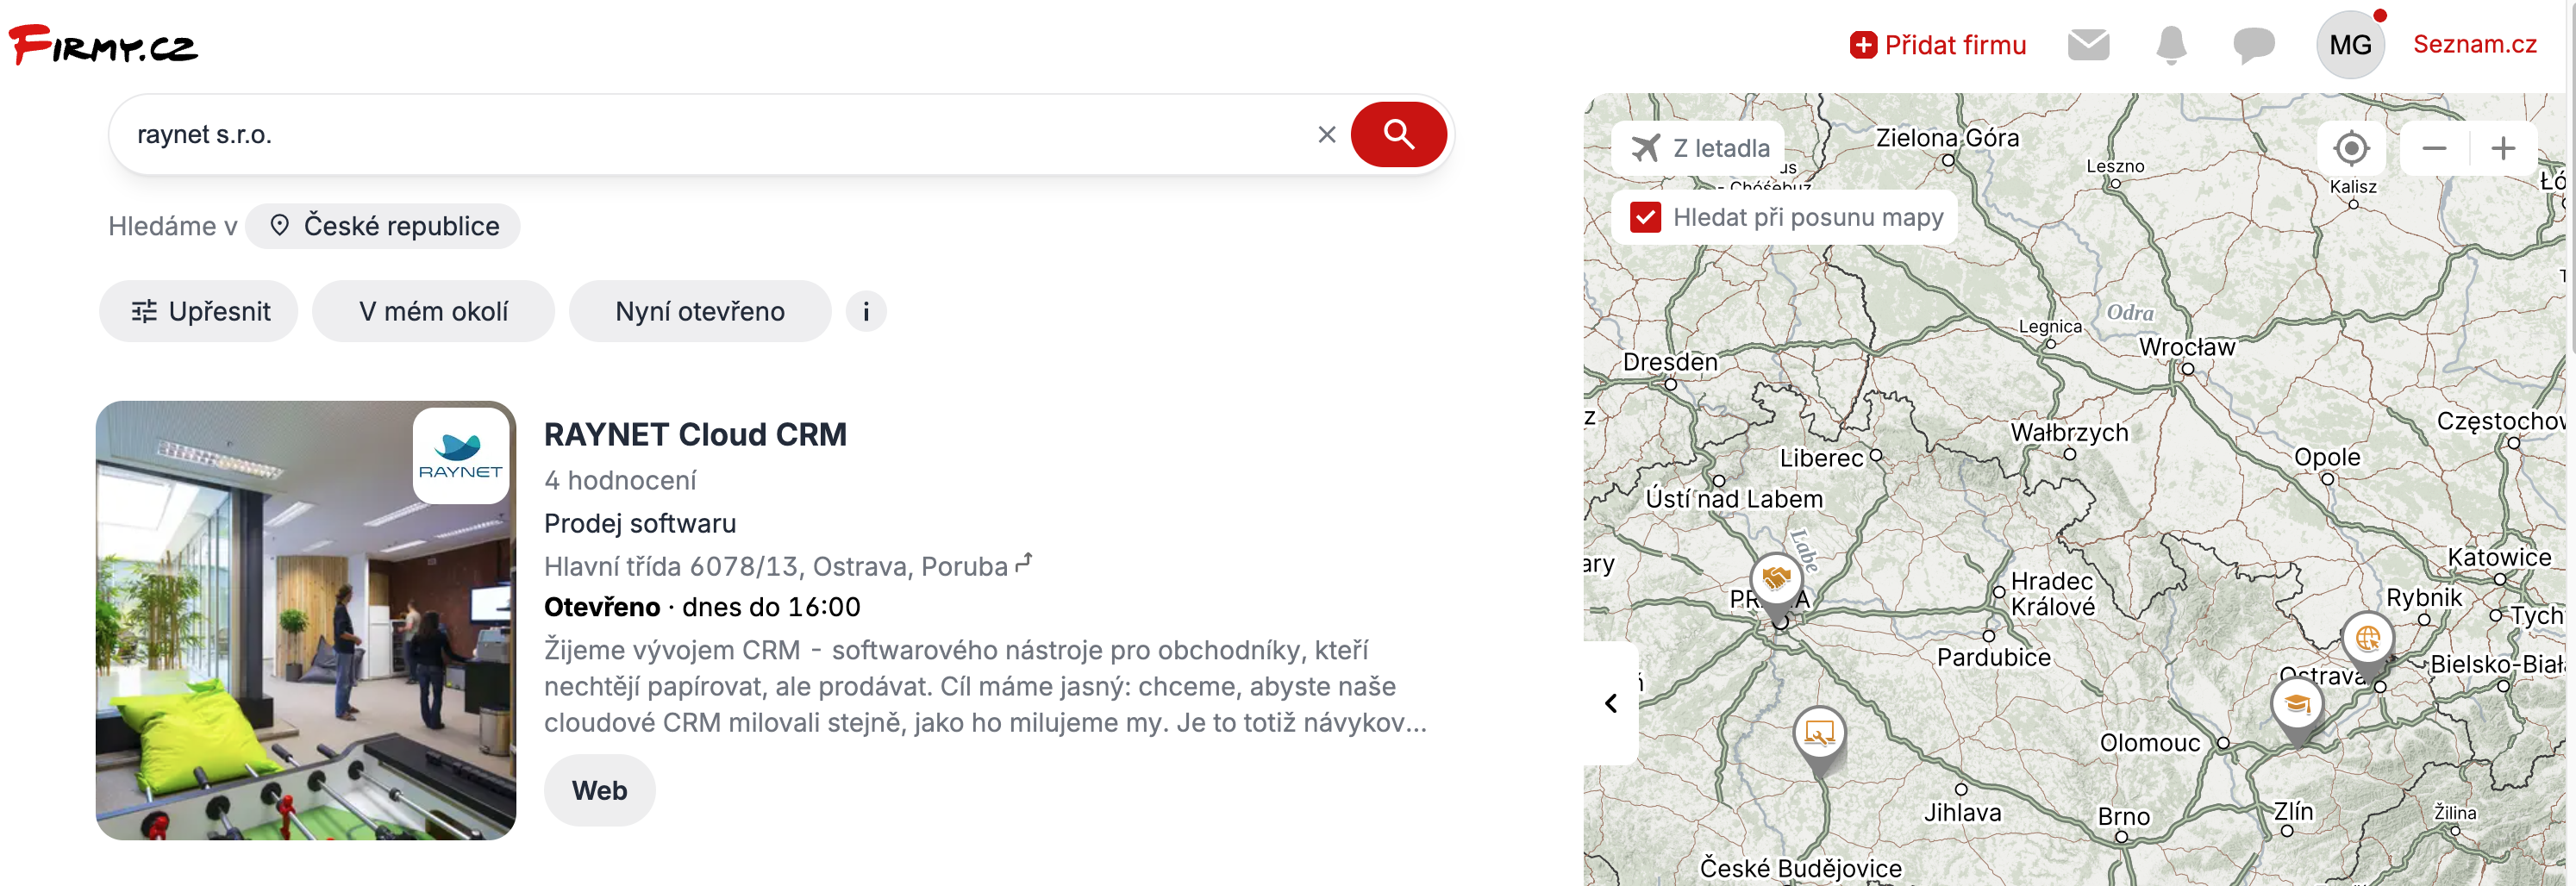
Task: Open the České republice location selector
Action: click(383, 226)
